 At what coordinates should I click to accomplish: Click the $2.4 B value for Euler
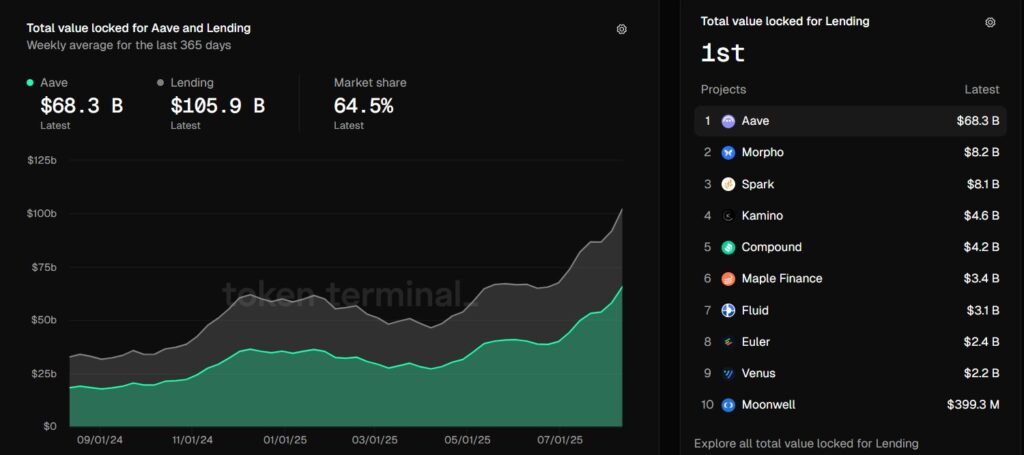983,341
